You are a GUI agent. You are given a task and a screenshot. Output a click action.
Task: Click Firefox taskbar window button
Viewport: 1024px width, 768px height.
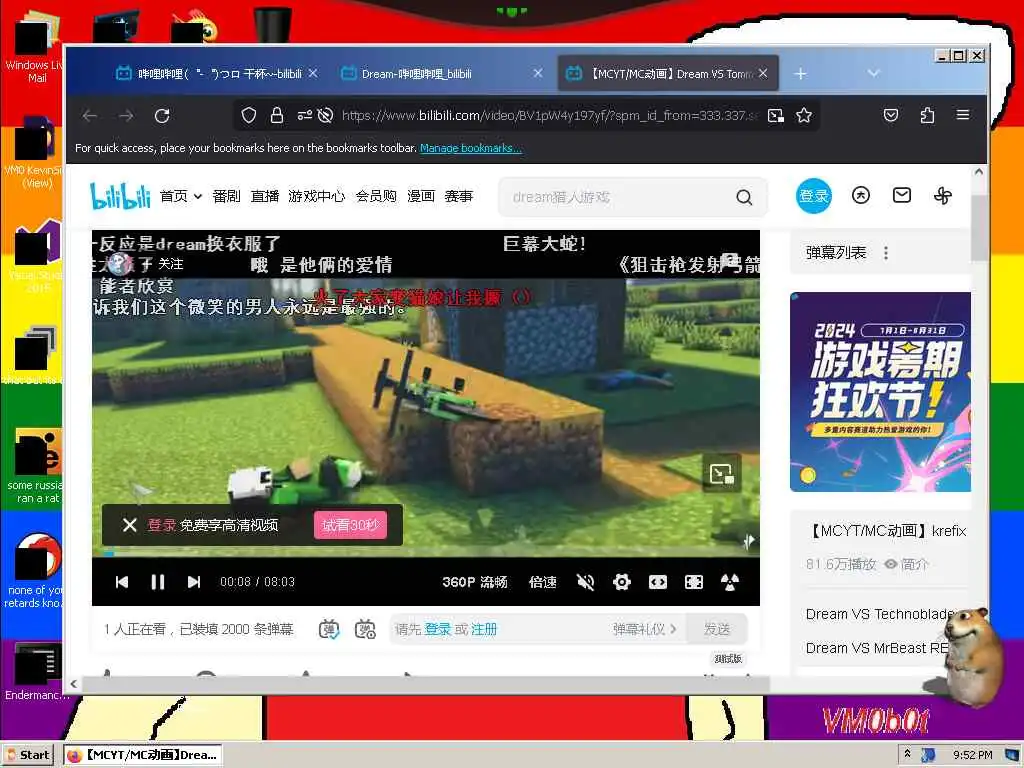point(142,755)
